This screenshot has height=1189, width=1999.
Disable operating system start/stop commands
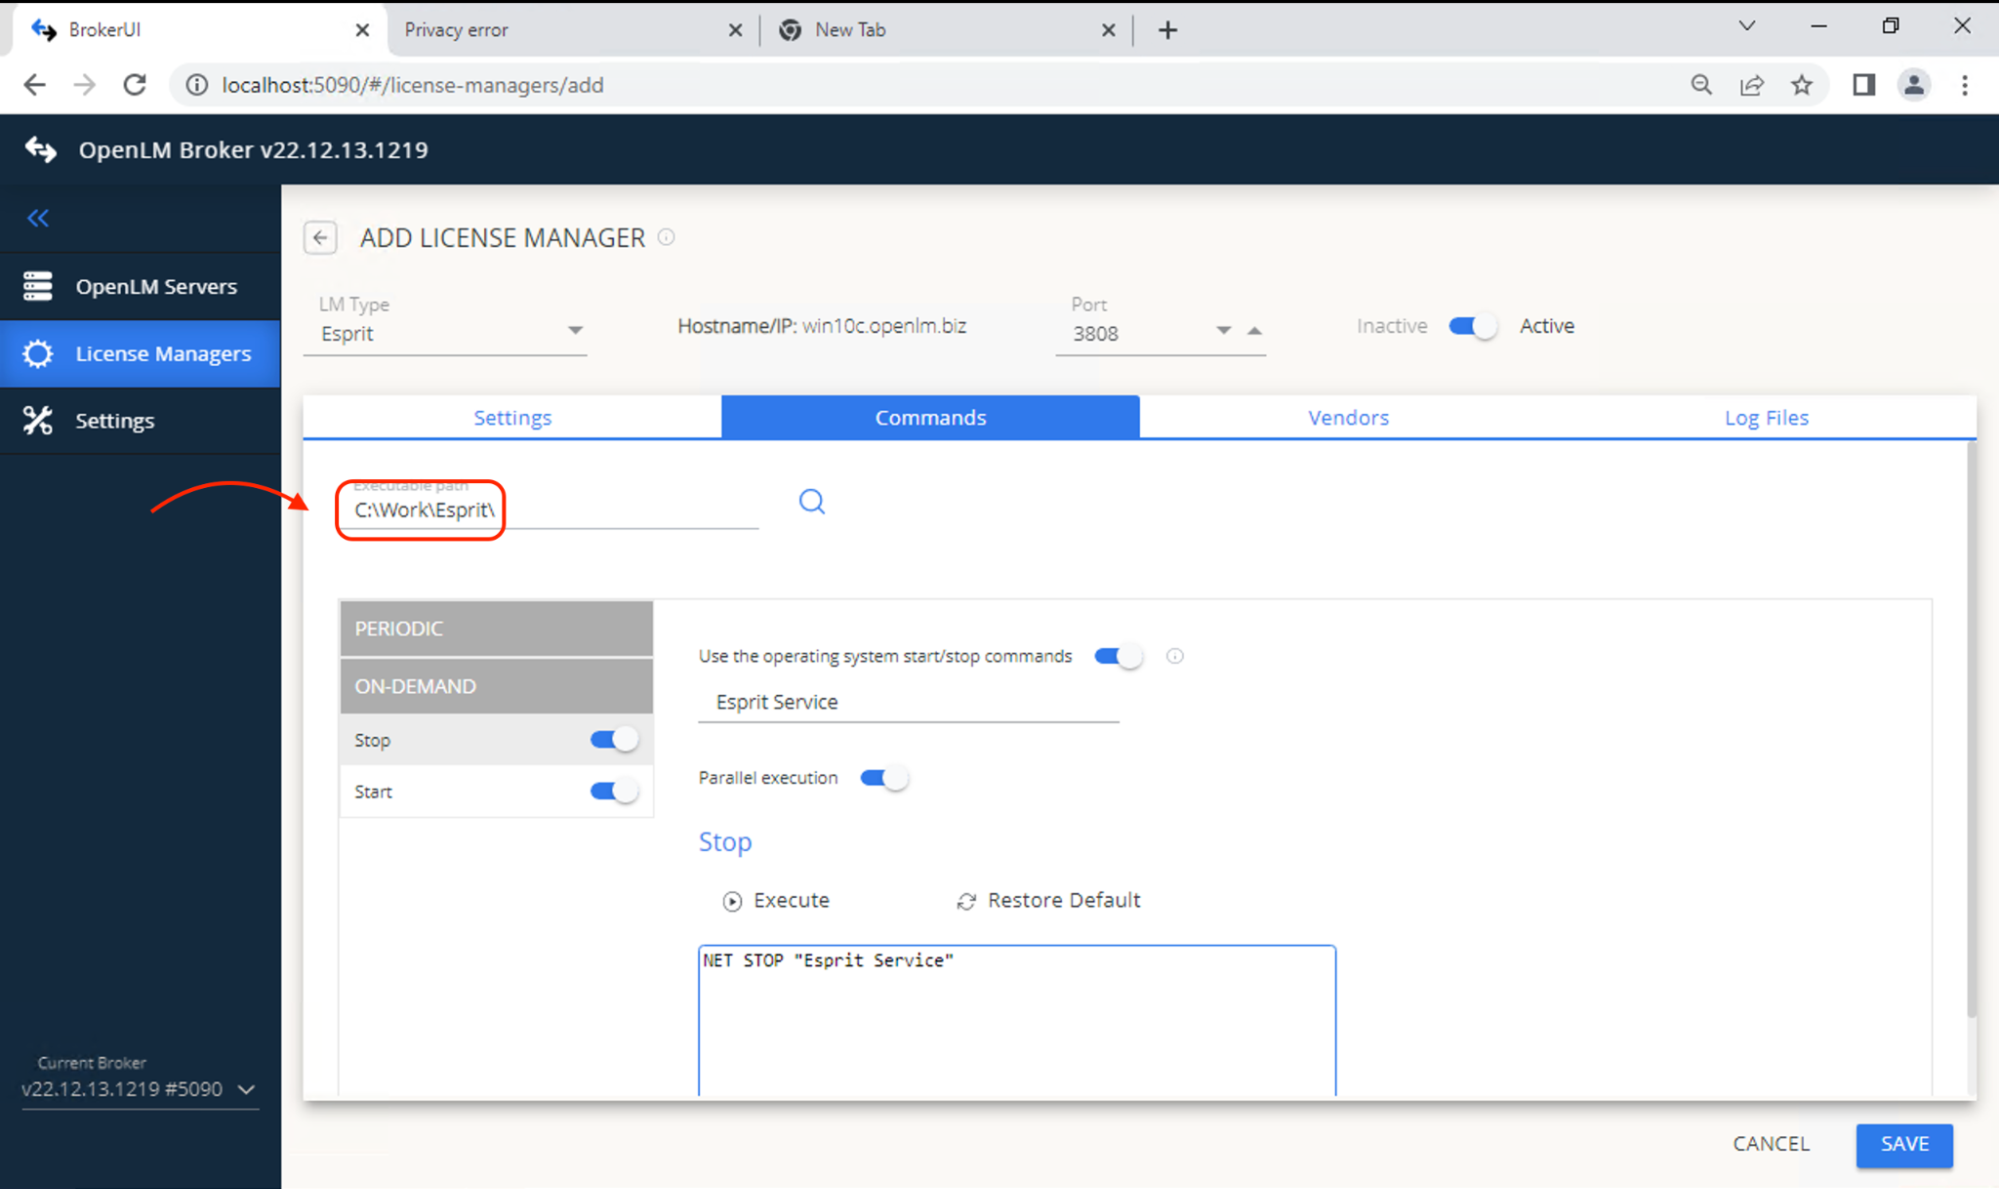click(x=1117, y=656)
